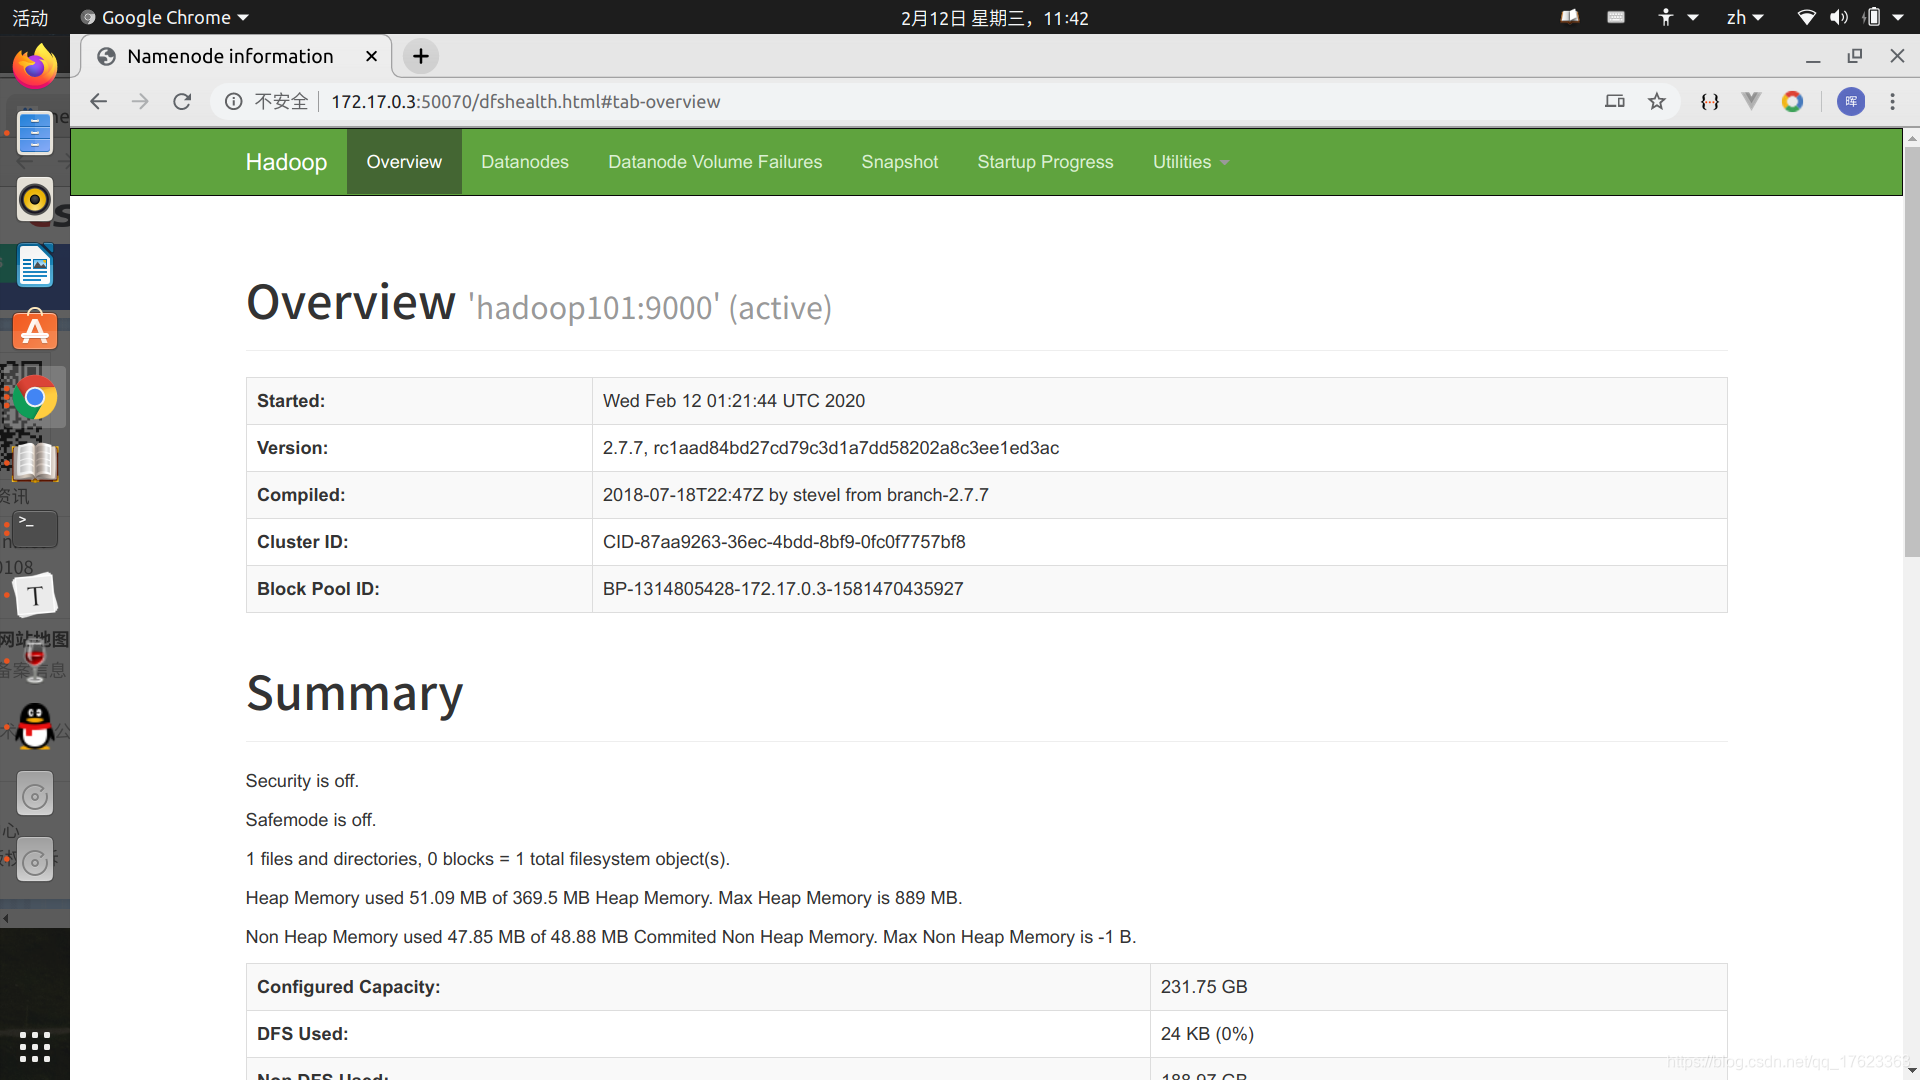Expand the Utilities dropdown menu

(x=1190, y=162)
